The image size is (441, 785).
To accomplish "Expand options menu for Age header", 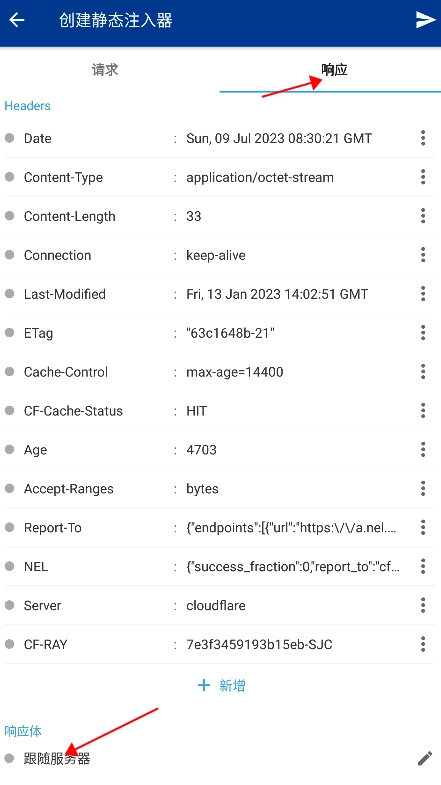I will click(423, 450).
